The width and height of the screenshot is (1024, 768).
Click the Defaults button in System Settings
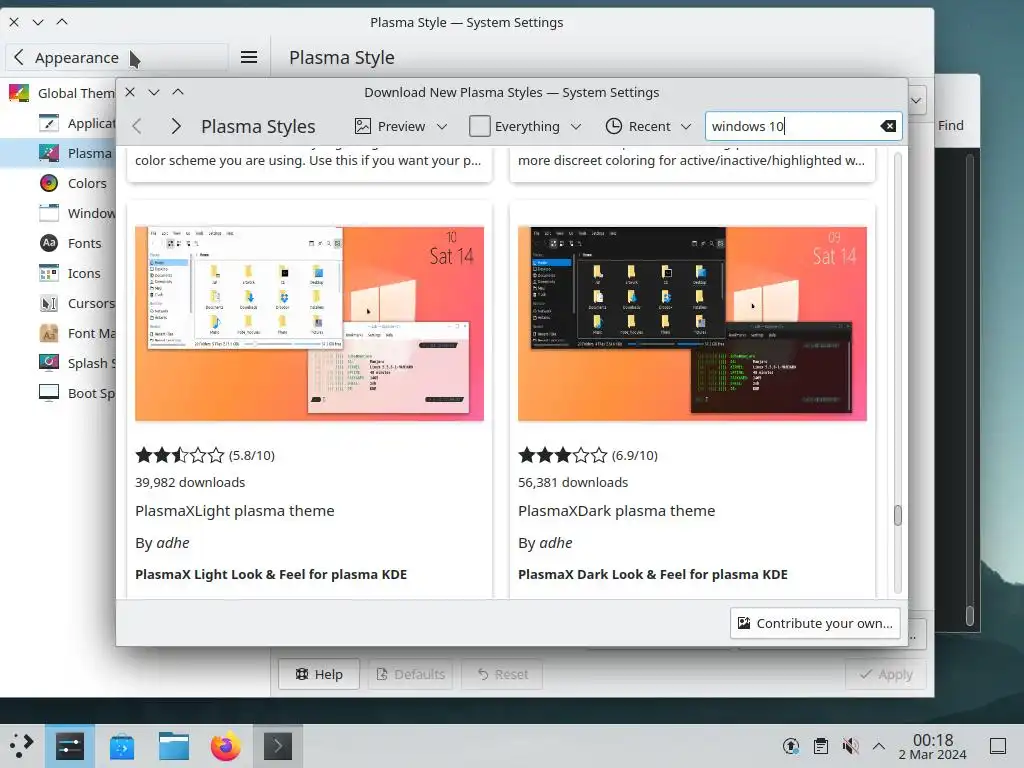[411, 674]
